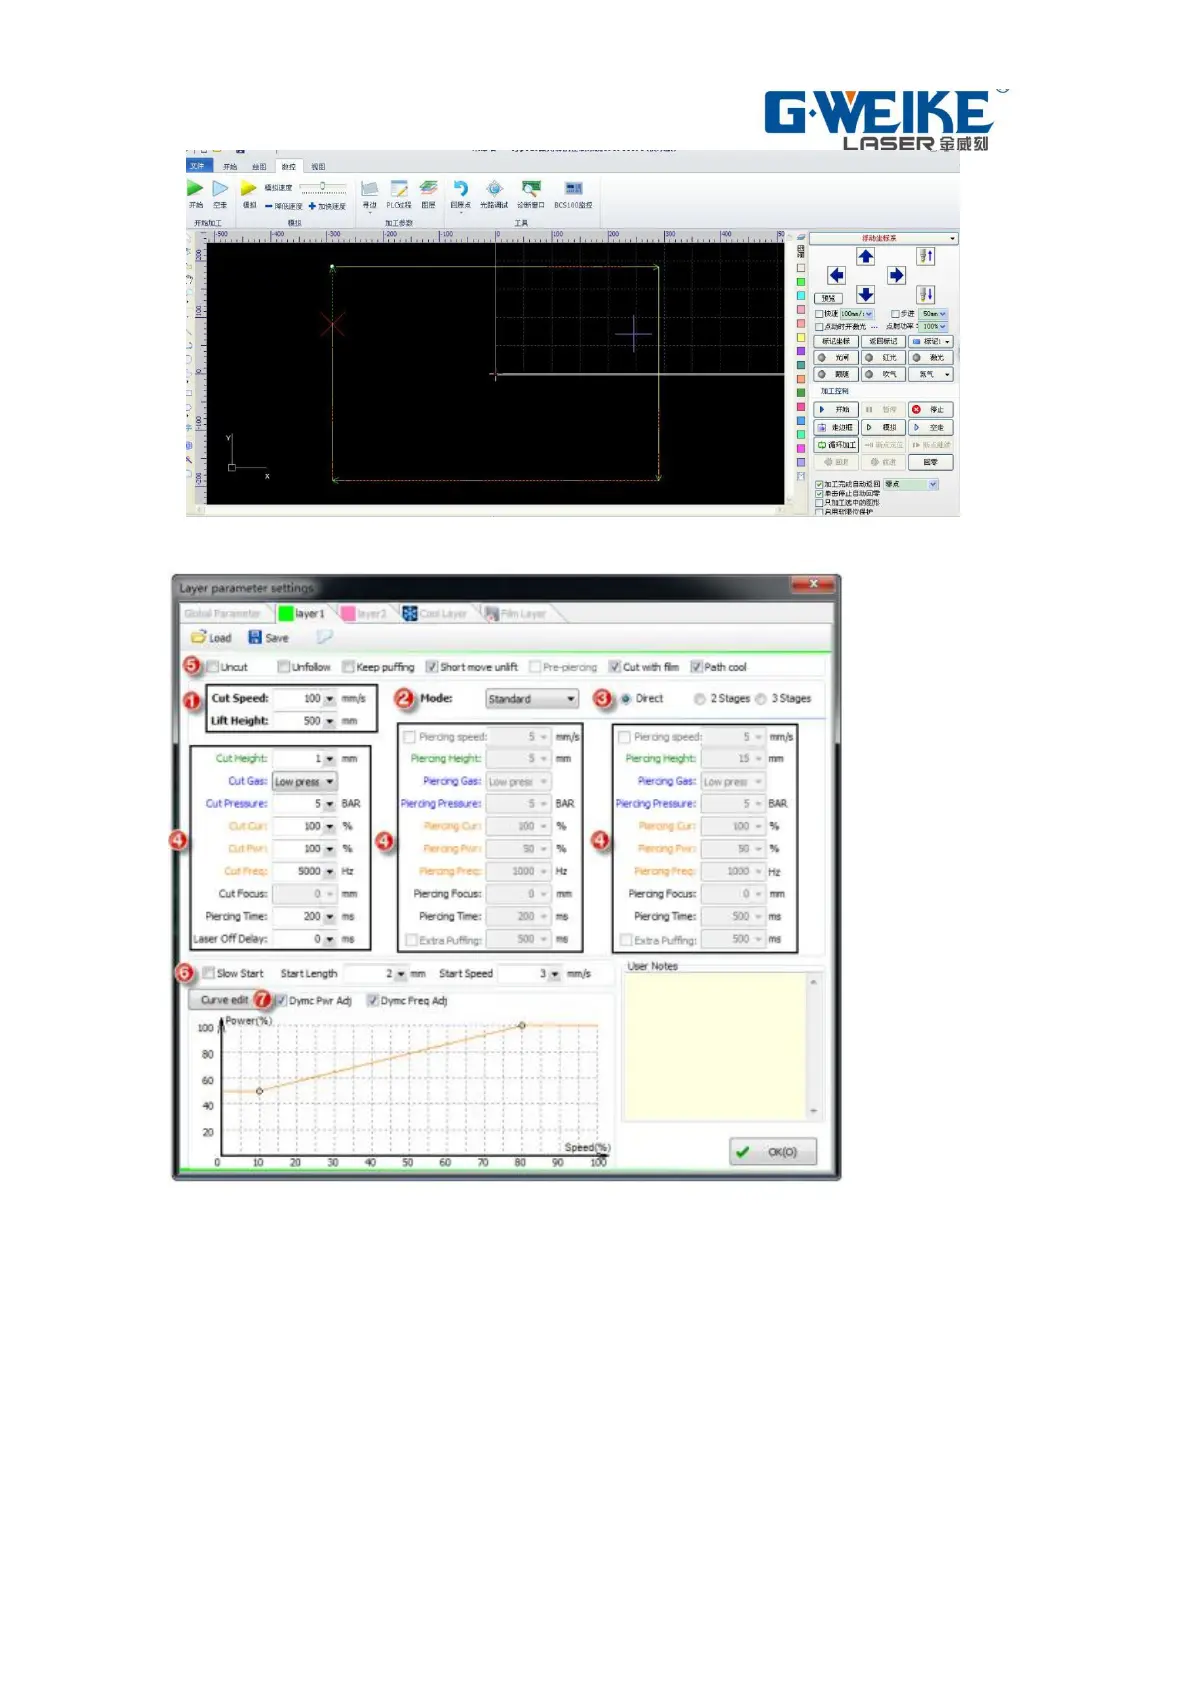Jog the machine up with the blue up arrow
1191x1684 pixels.
pos(866,257)
